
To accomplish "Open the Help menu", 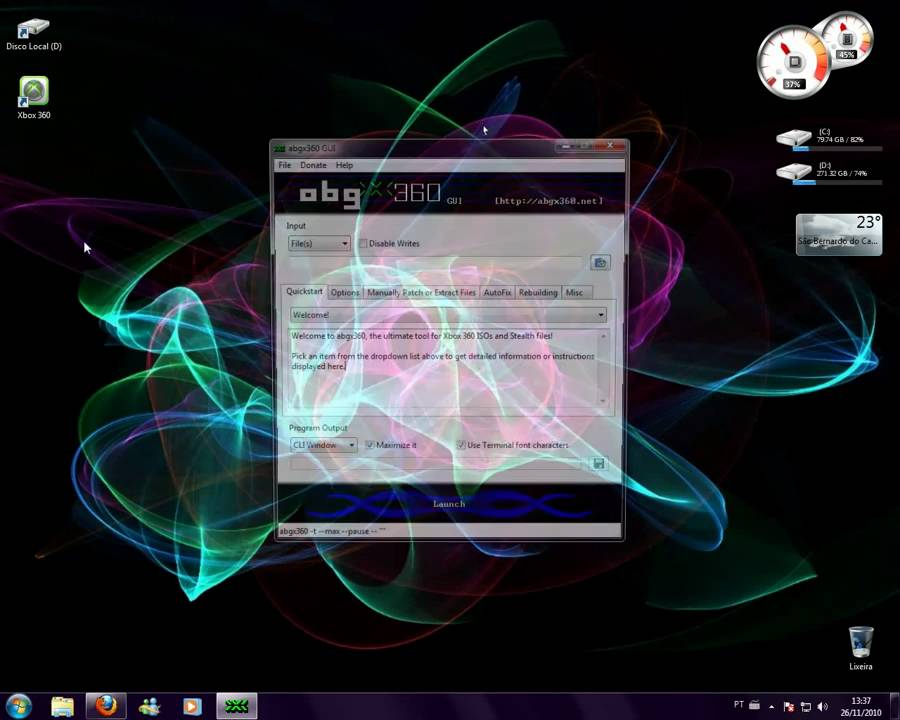I will click(x=344, y=165).
